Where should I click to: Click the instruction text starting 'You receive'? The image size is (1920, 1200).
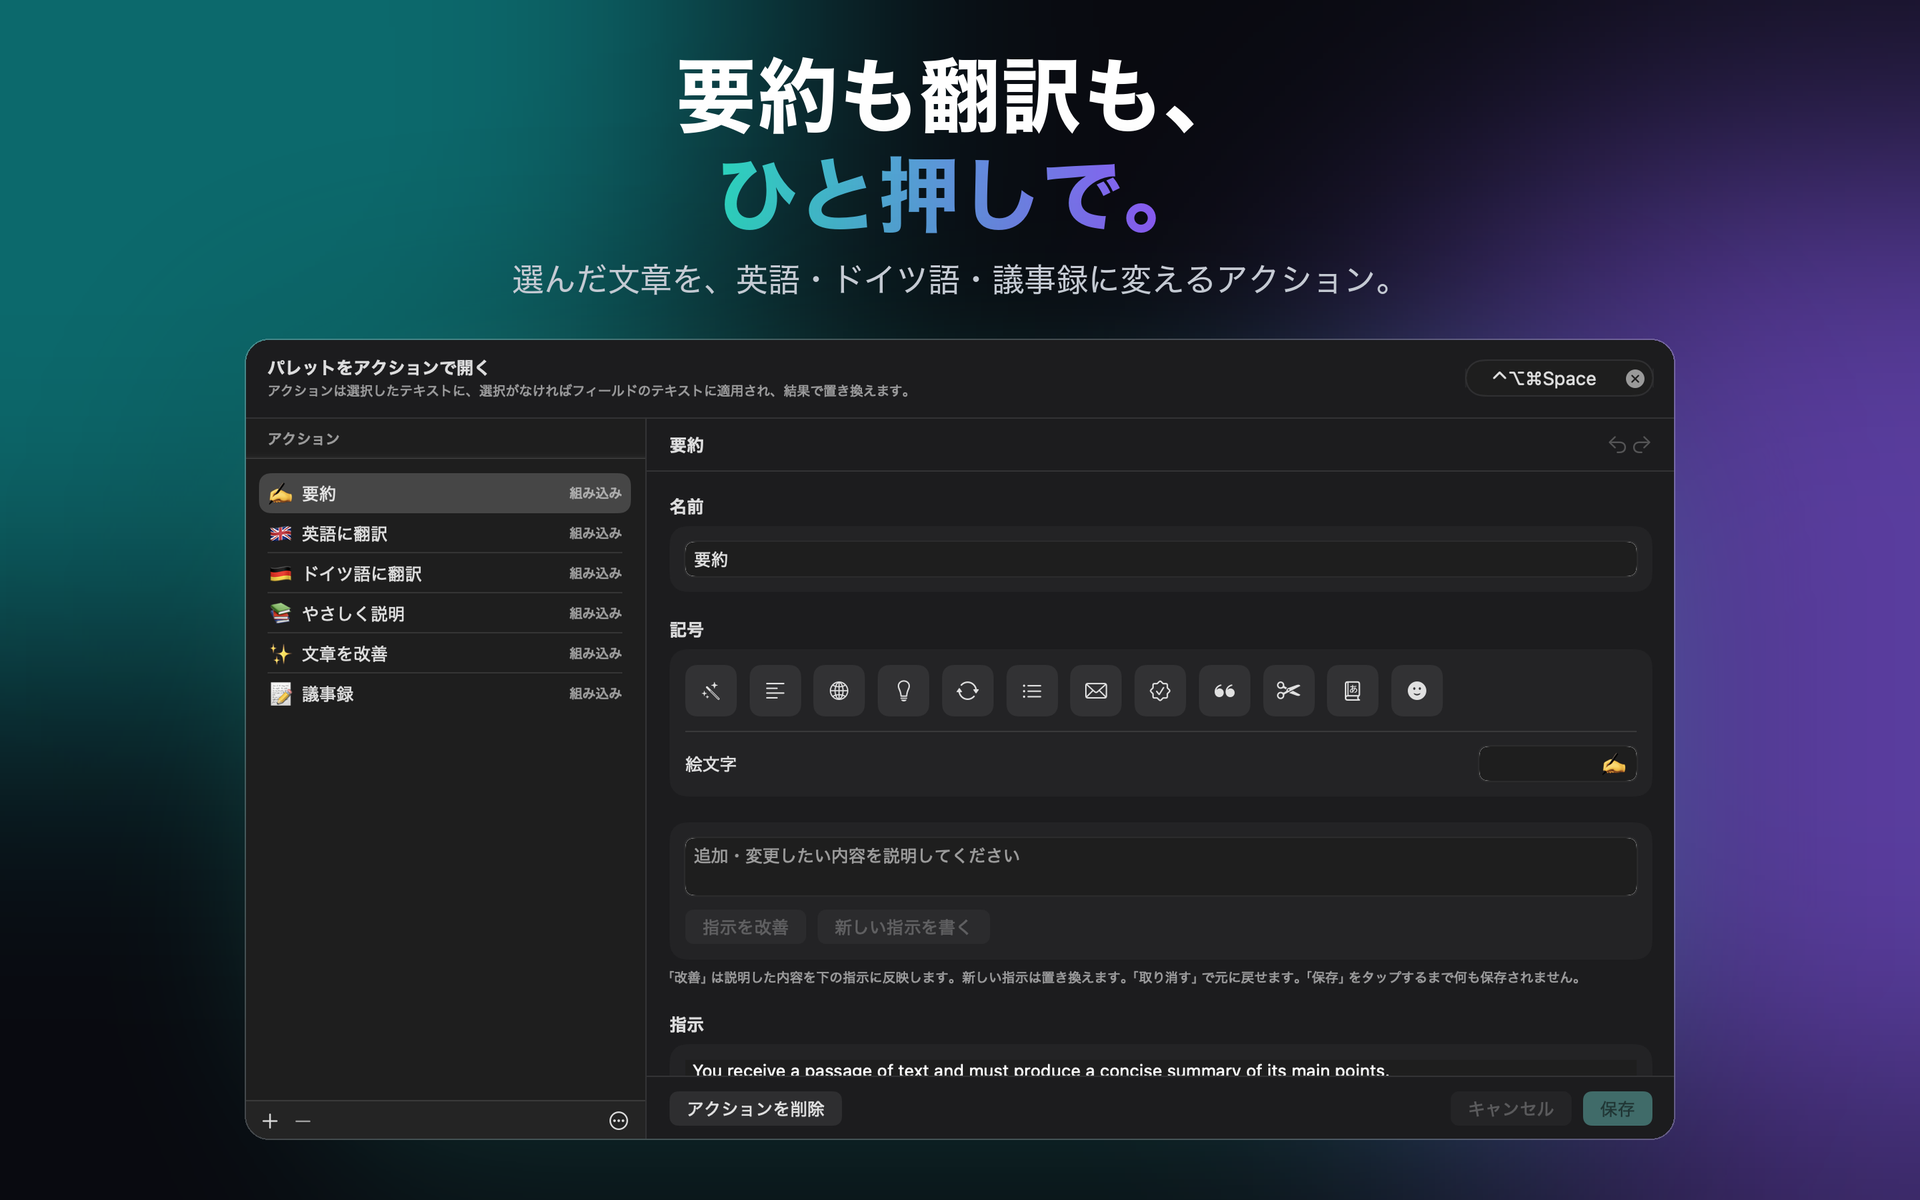(x=1040, y=1069)
